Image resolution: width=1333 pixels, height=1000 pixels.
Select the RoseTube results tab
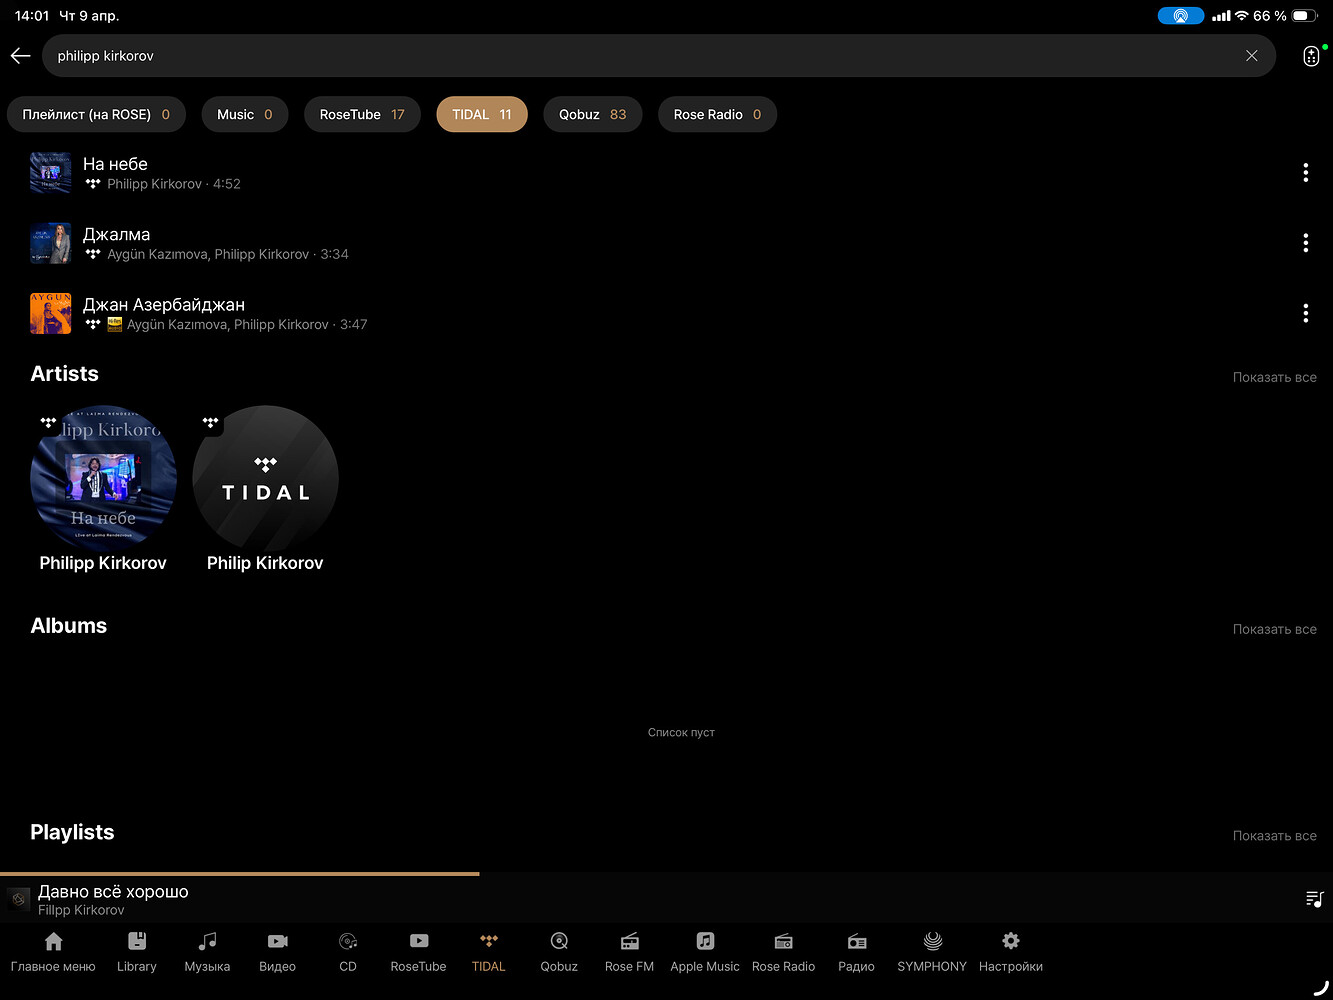(362, 114)
